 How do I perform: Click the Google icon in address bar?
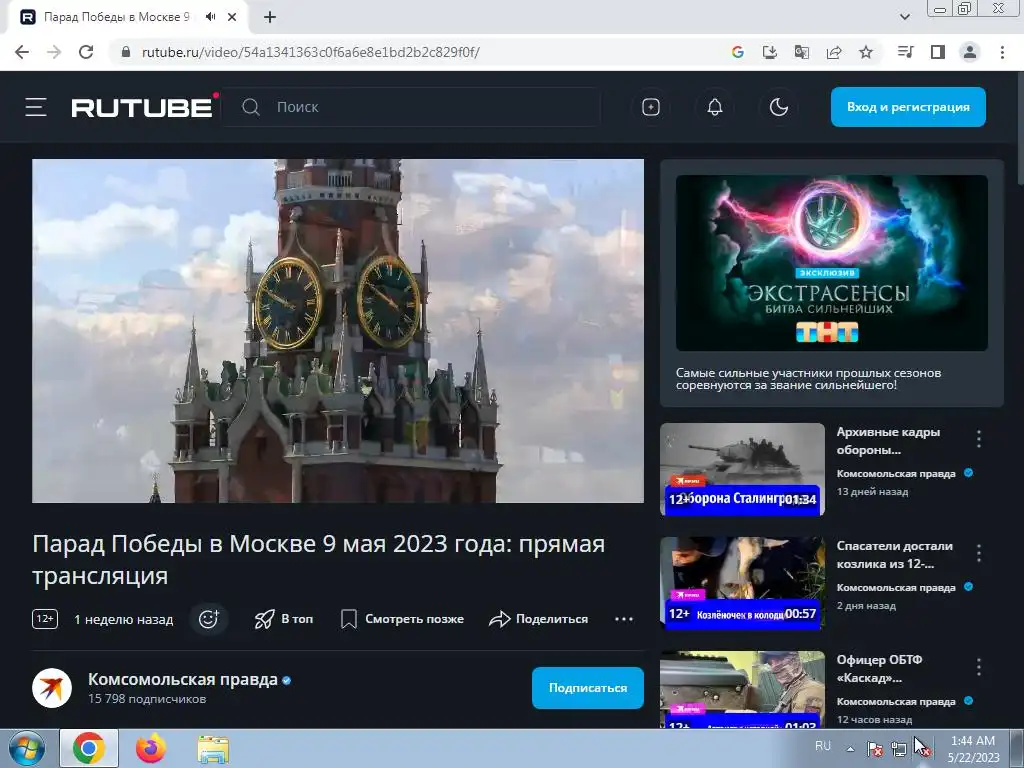tap(738, 52)
